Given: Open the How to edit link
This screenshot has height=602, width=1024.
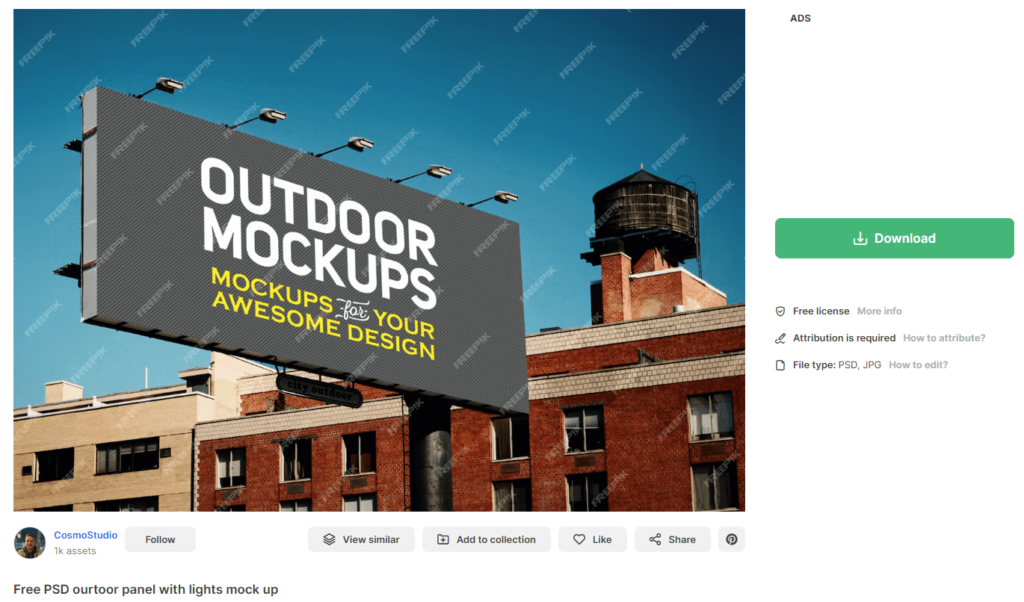Looking at the screenshot, I should (918, 365).
